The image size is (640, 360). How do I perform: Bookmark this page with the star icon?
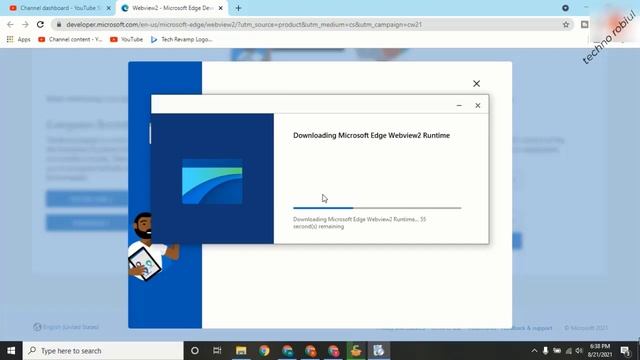tap(566, 24)
